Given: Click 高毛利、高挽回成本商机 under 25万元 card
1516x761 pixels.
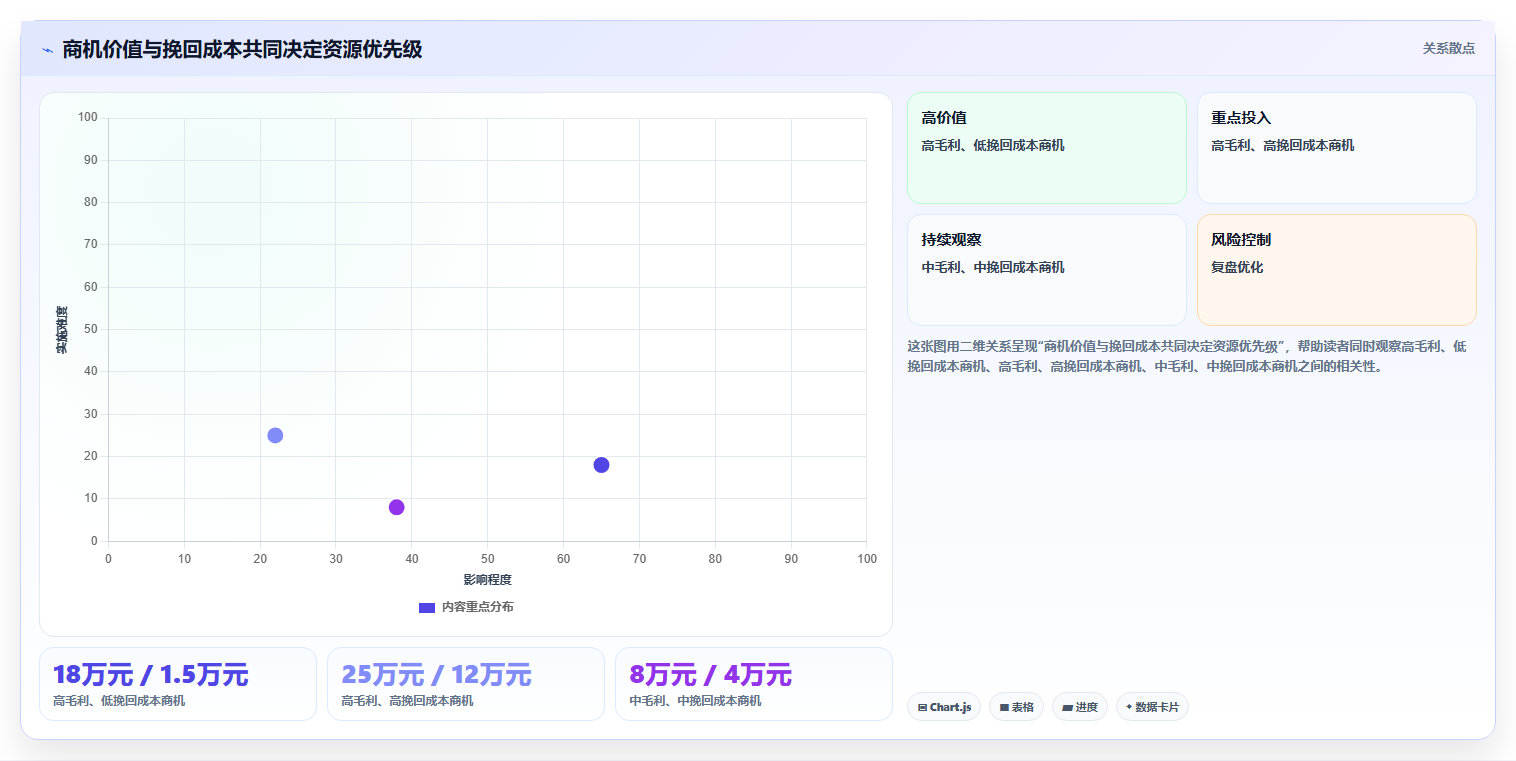Looking at the screenshot, I should coord(407,701).
